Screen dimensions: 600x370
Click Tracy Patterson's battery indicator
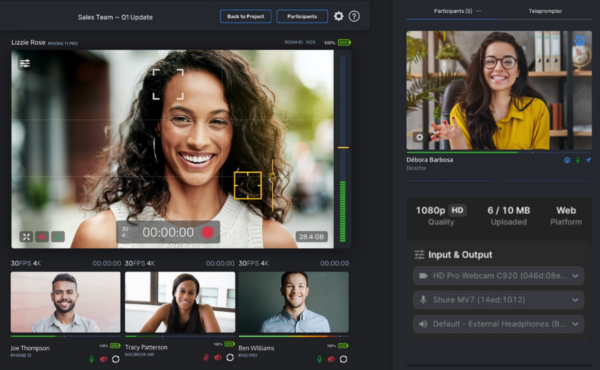tap(230, 344)
